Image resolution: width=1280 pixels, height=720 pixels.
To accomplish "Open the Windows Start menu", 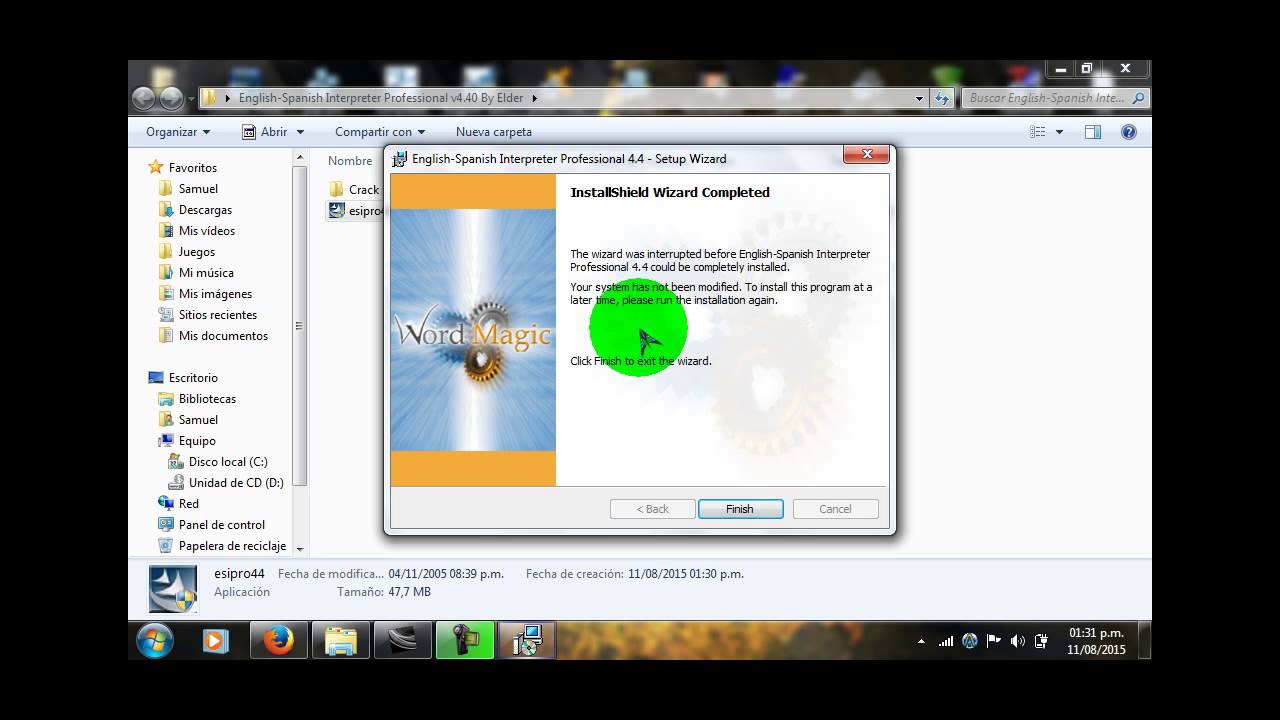I will point(155,641).
